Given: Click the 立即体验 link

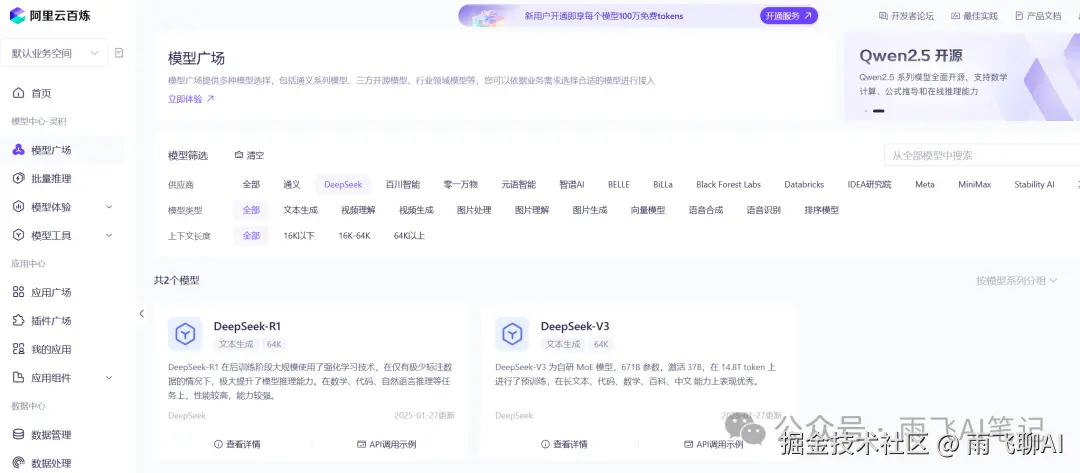Looking at the screenshot, I should pos(191,98).
